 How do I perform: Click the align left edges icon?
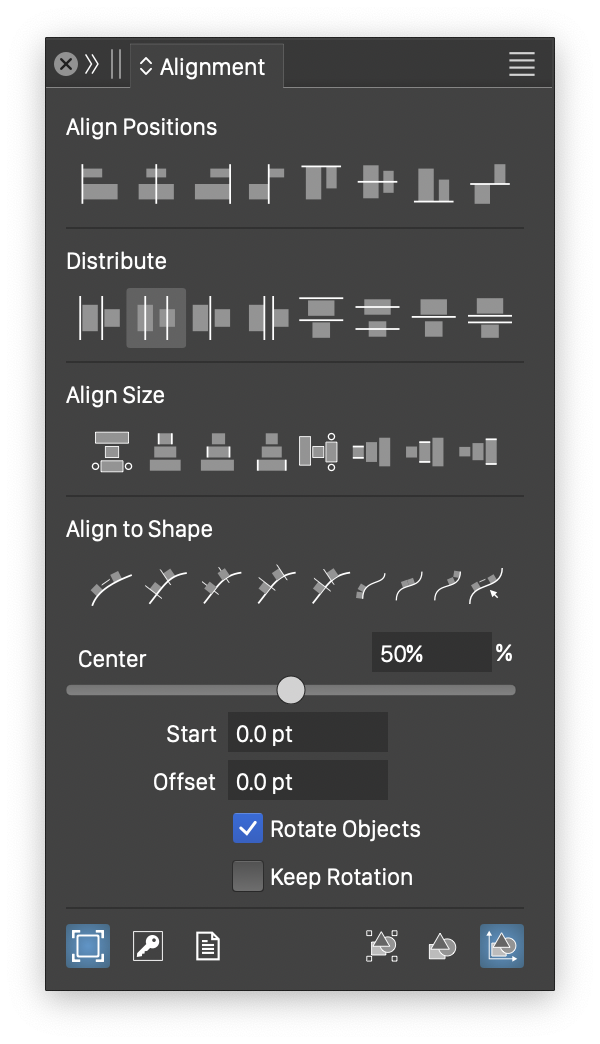point(98,184)
